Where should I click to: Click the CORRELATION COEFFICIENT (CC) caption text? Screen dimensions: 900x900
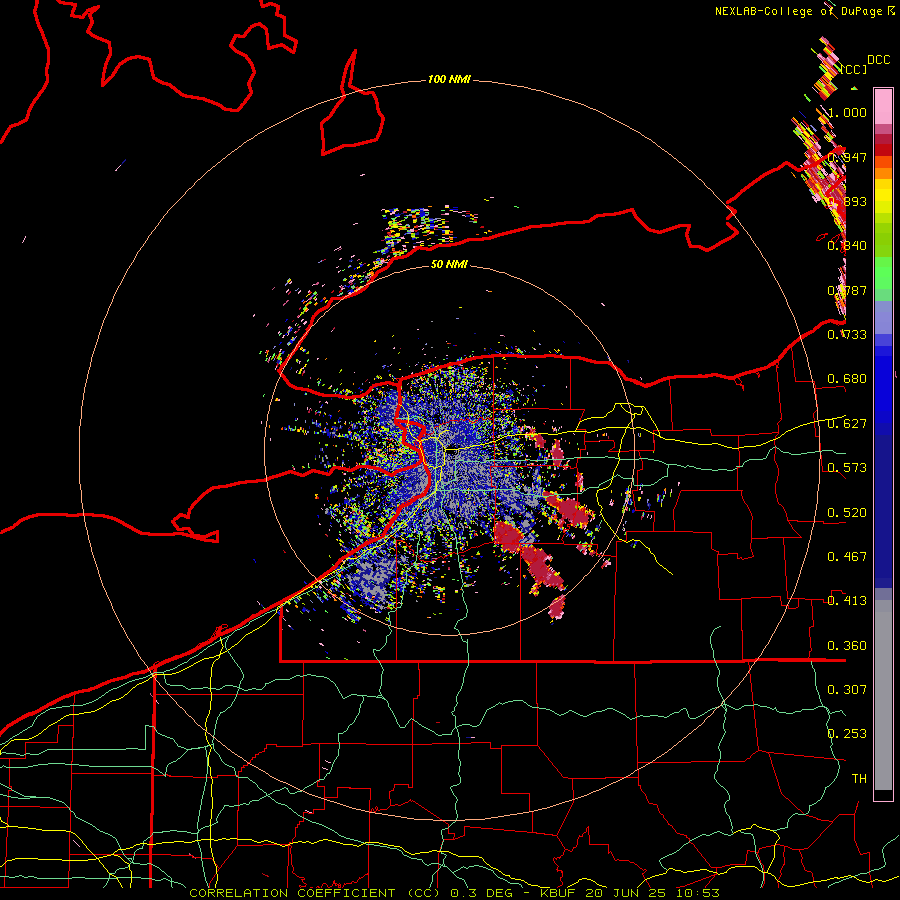pyautogui.click(x=315, y=893)
